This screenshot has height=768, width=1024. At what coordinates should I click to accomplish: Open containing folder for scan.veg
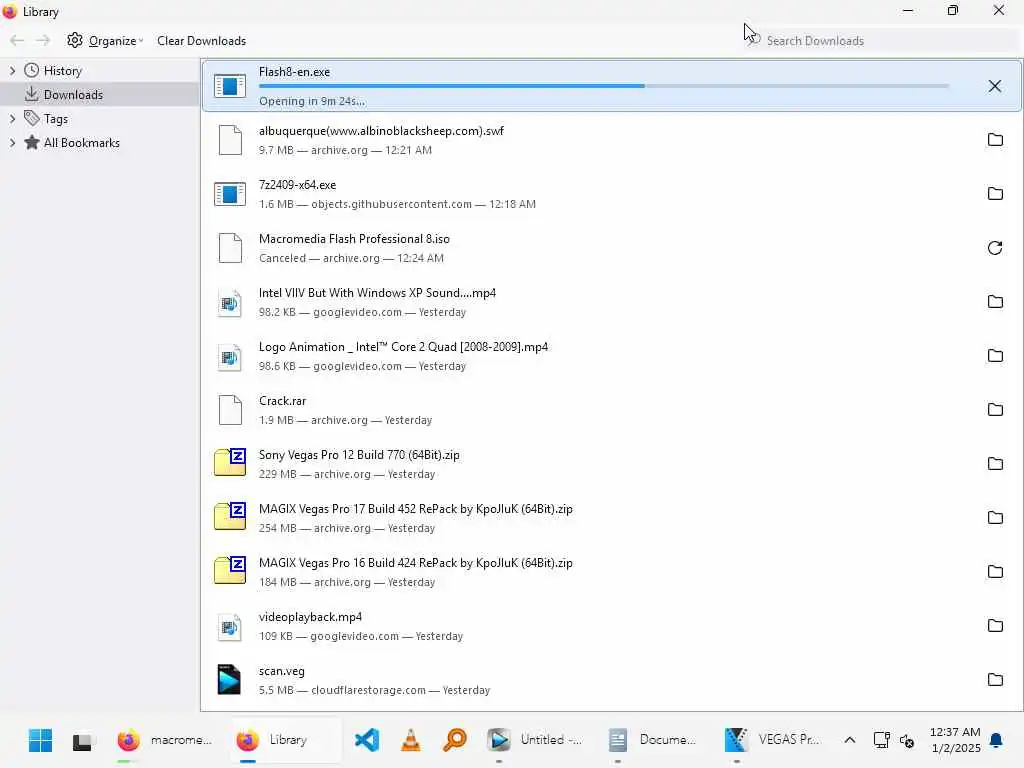point(995,680)
